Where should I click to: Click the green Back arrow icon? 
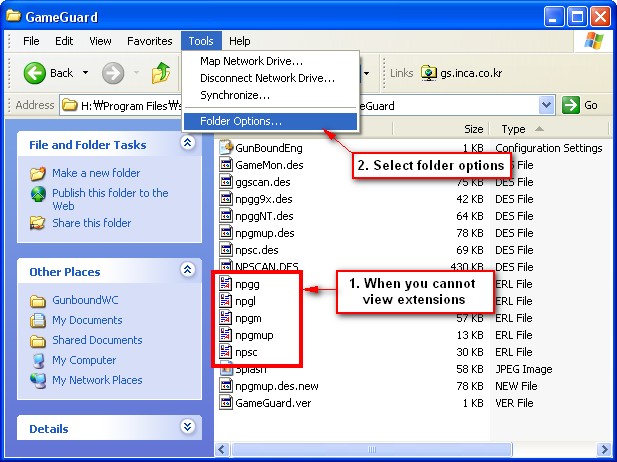pos(35,73)
